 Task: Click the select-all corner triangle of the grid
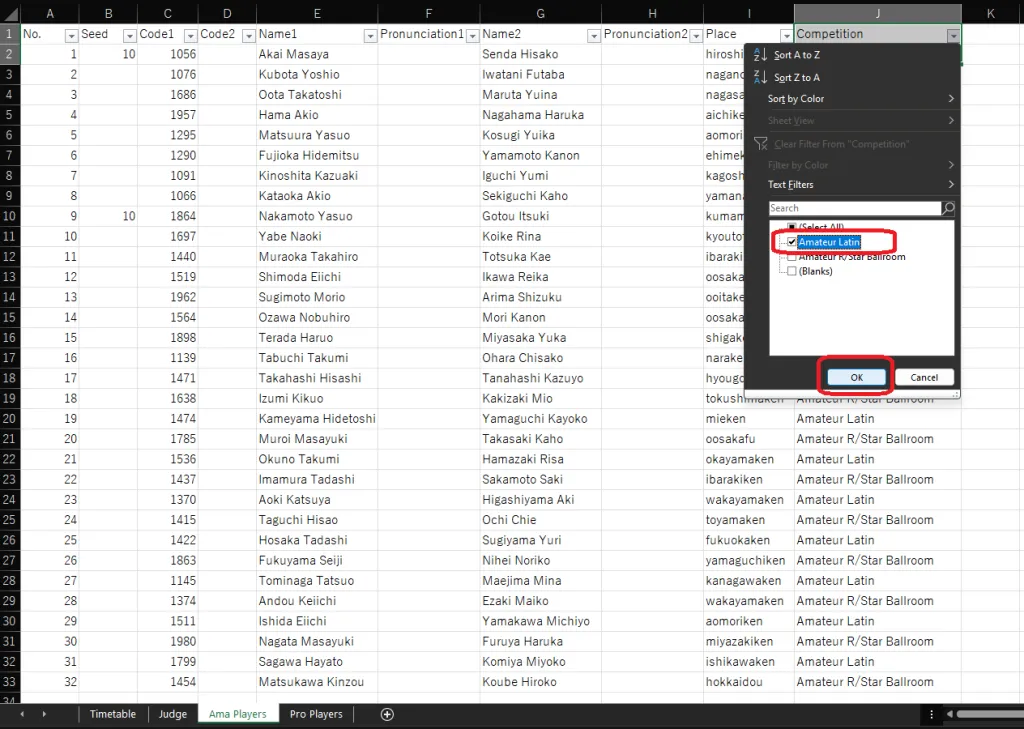coord(10,13)
